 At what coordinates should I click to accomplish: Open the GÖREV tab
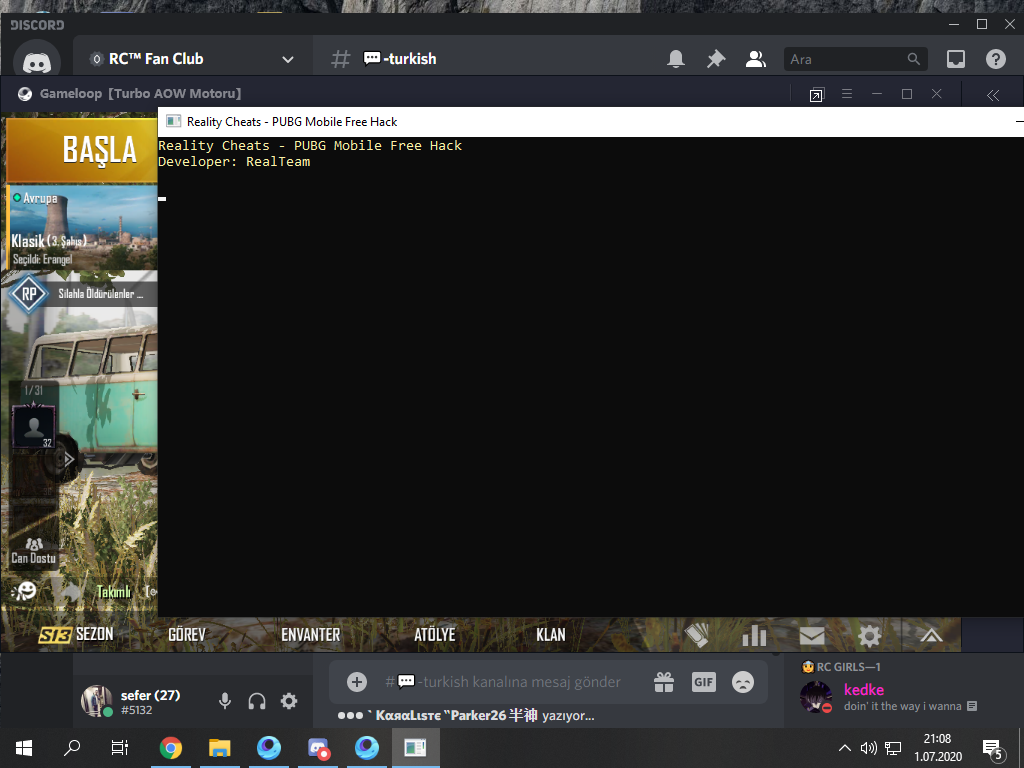pos(187,635)
